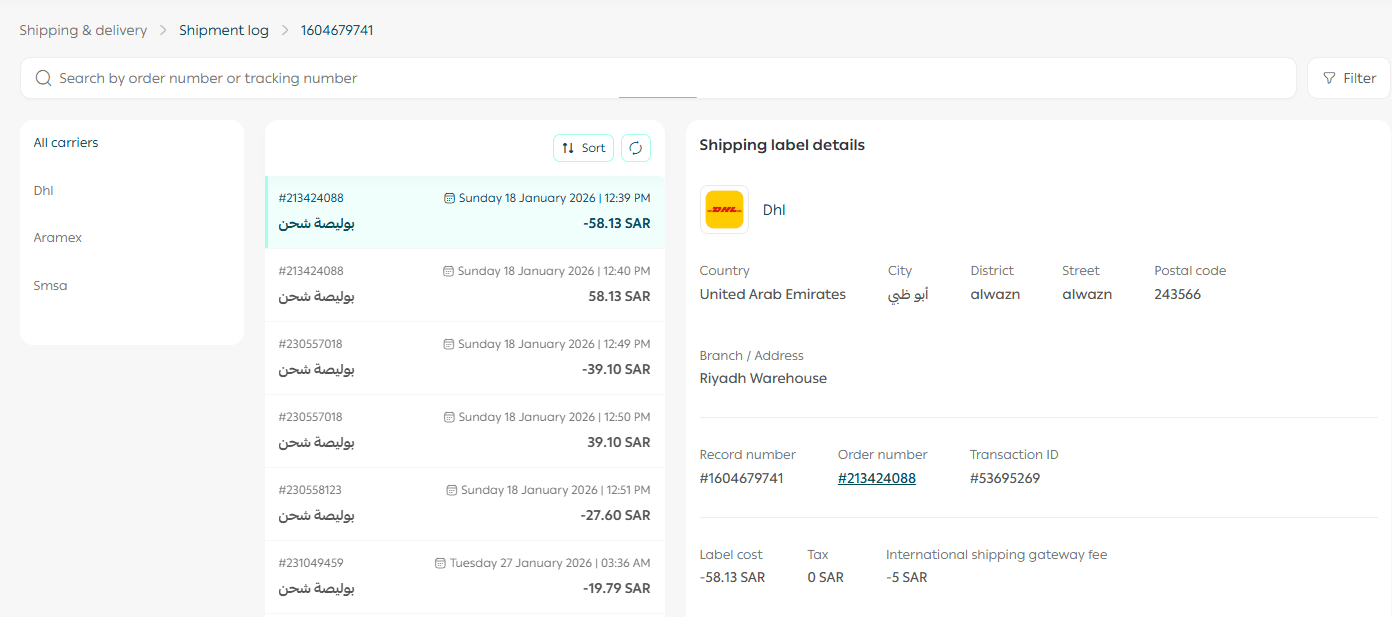Screen dimensions: 1392x617
Task: Select the 39.10 SAR entry at 12:50 PM
Action: click(464, 430)
